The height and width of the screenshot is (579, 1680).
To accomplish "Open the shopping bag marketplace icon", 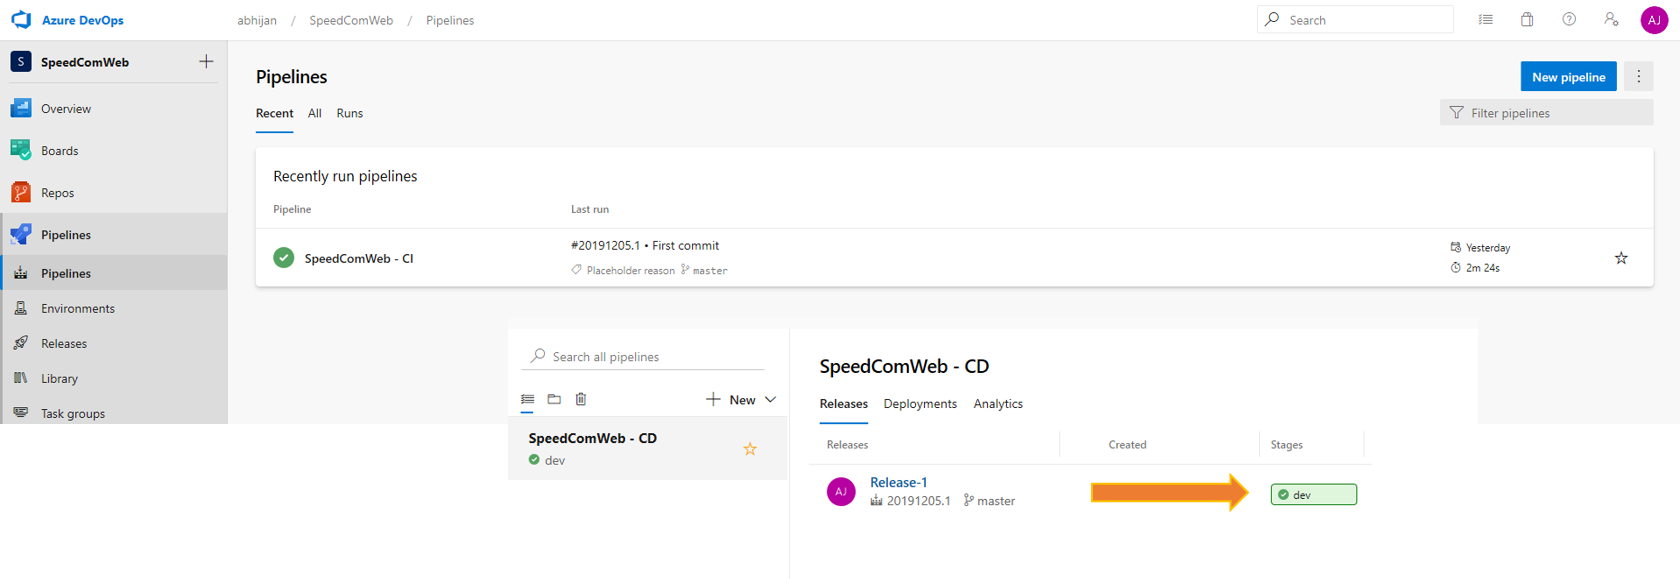I will [1527, 20].
